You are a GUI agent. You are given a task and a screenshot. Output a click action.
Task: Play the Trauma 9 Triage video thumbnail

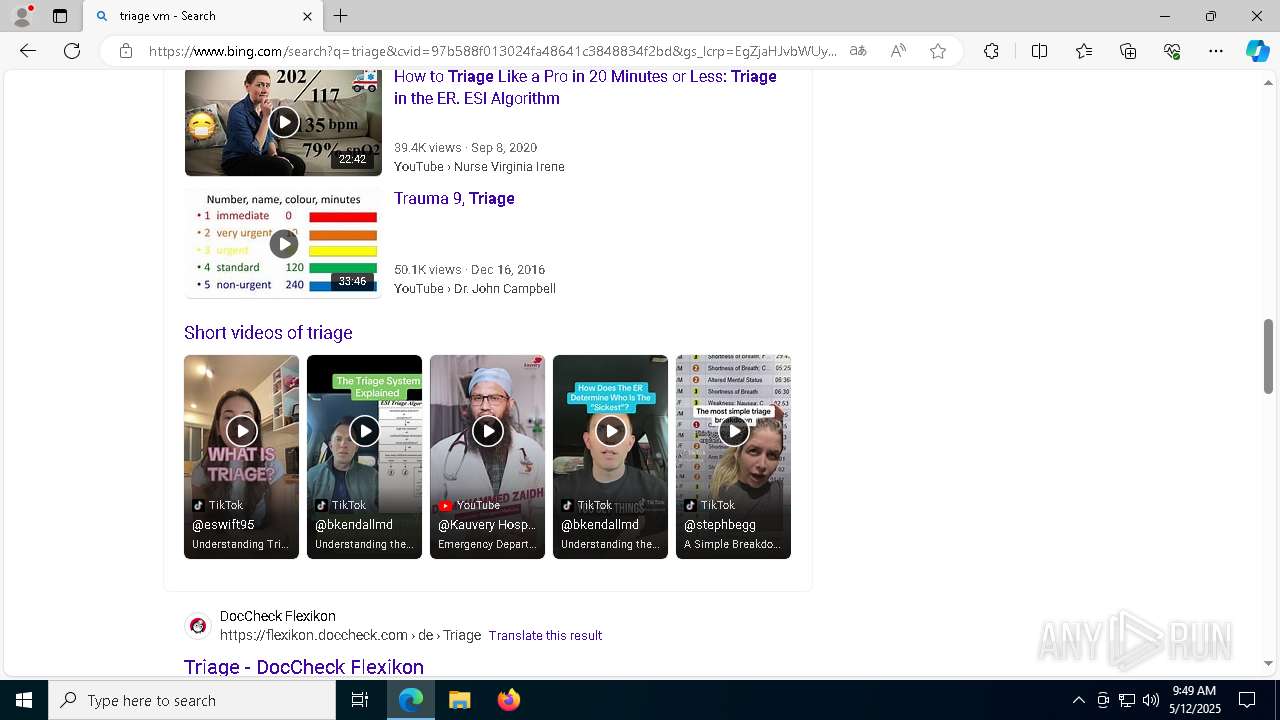pos(283,243)
